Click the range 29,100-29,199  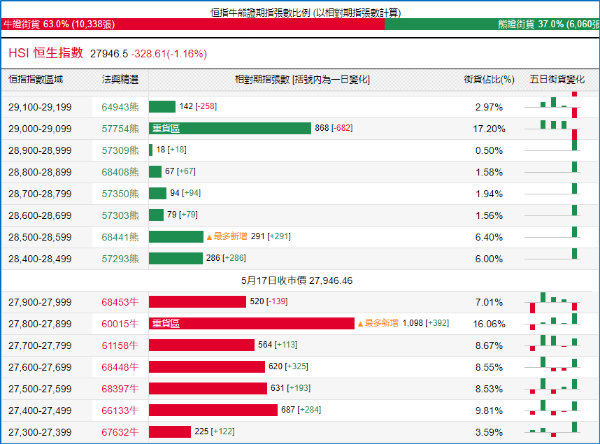pos(40,107)
